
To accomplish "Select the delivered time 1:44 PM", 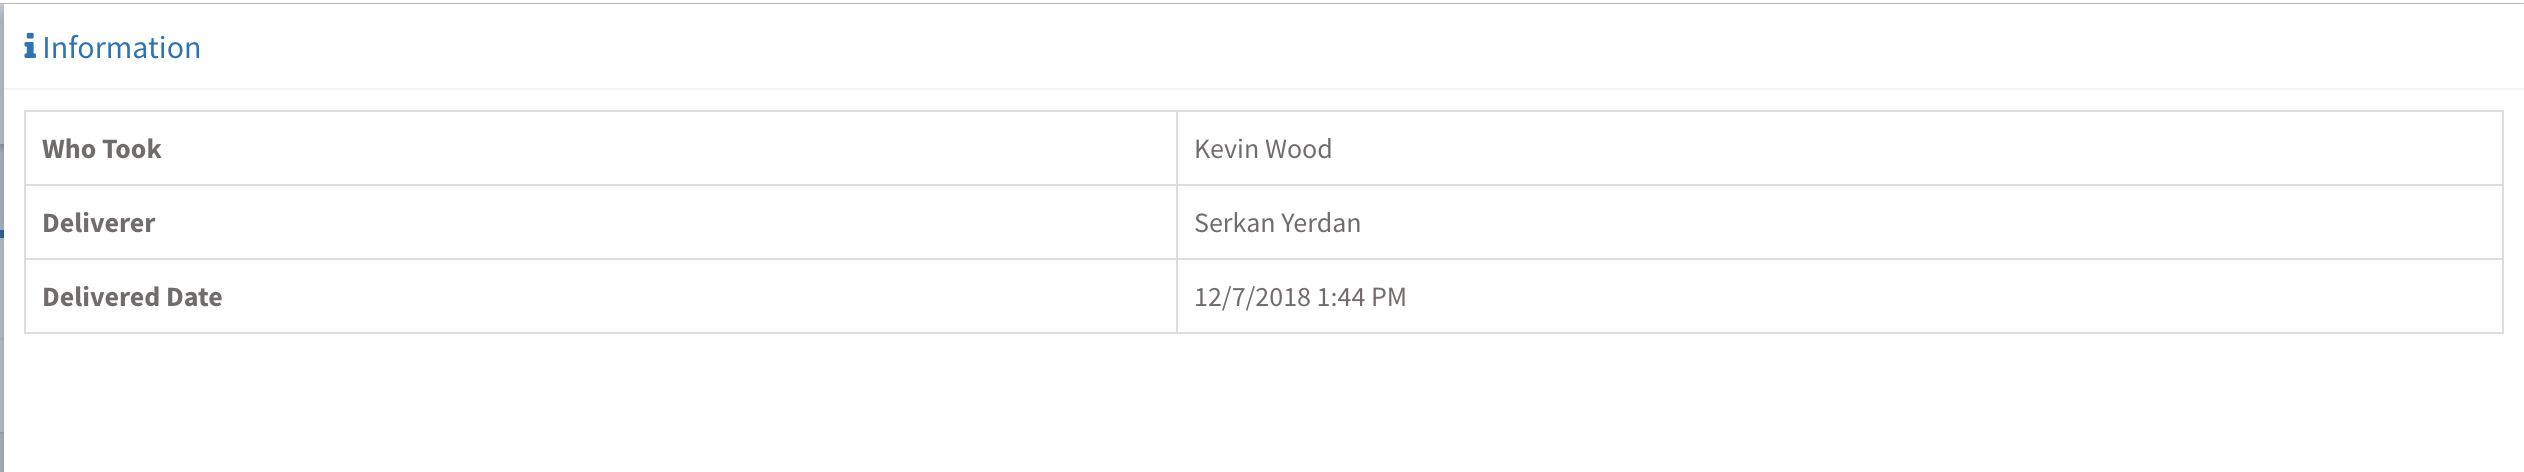I will tap(1362, 297).
